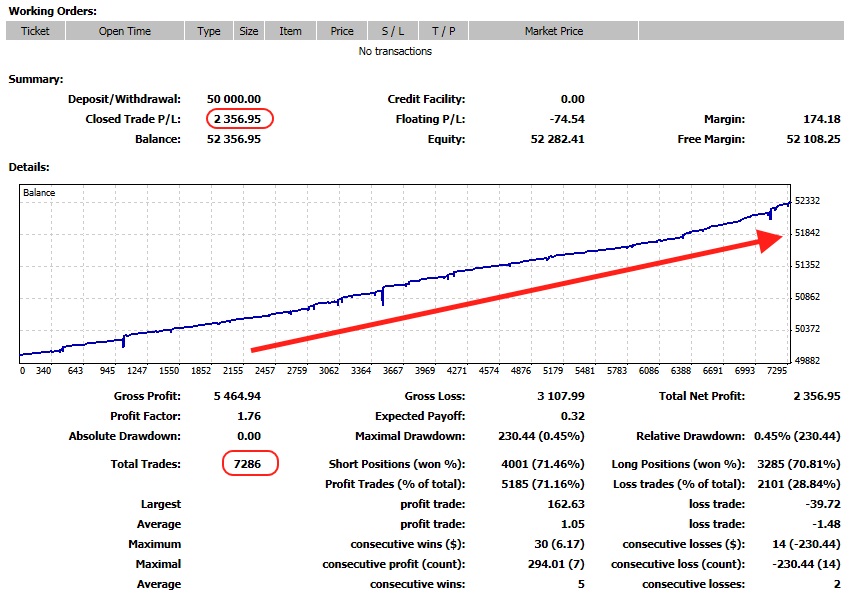Image resolution: width=849 pixels, height=594 pixels.
Task: Click the Open Time column header
Action: coord(125,31)
